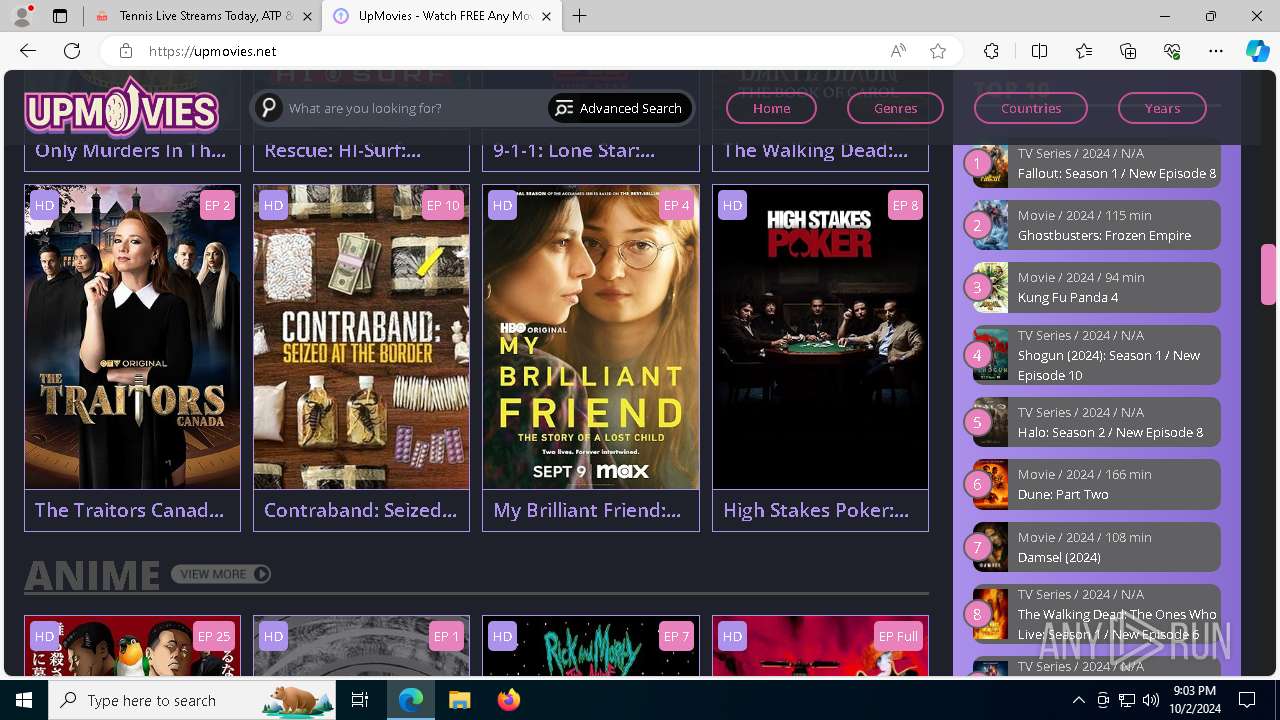This screenshot has height=720, width=1280.
Task: Click EP 2 badge on The Traitors Canada
Action: tap(217, 205)
